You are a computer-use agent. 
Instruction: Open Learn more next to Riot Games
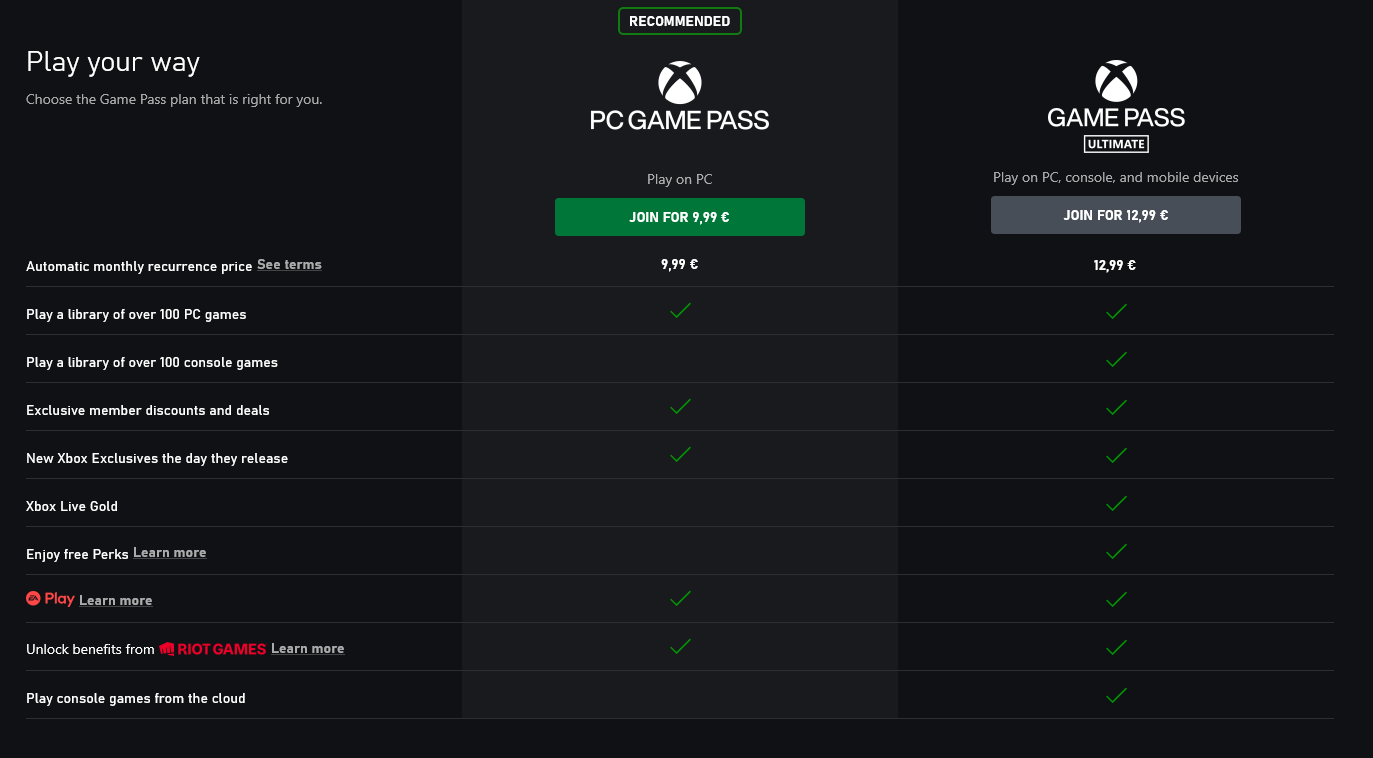pyautogui.click(x=308, y=649)
